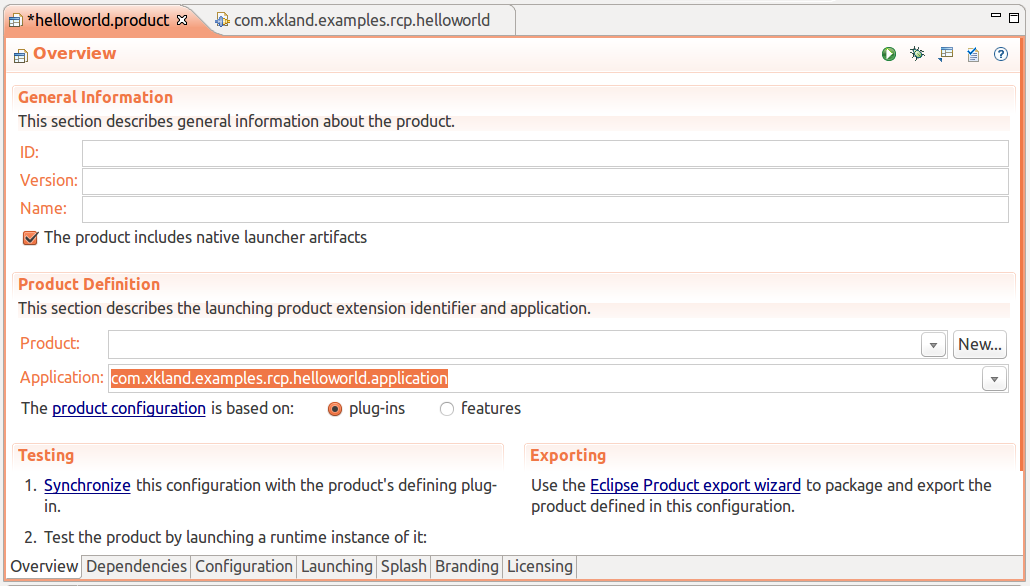Open the Eclipse Product export wizard link
This screenshot has width=1030, height=586.
coord(695,485)
